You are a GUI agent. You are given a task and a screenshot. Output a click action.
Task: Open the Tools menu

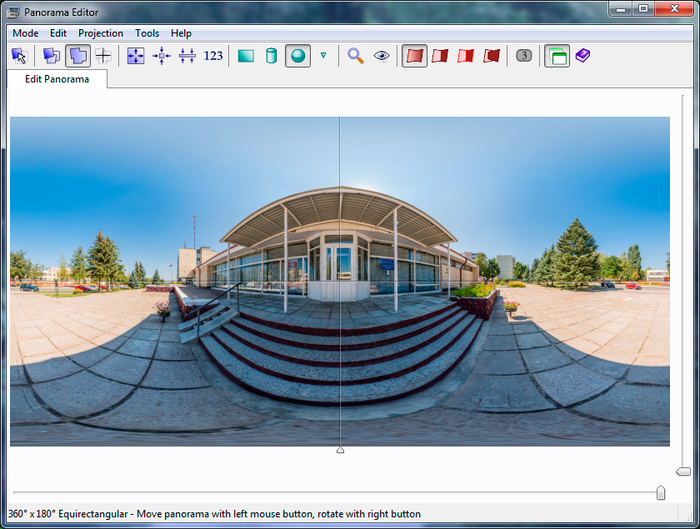[147, 33]
